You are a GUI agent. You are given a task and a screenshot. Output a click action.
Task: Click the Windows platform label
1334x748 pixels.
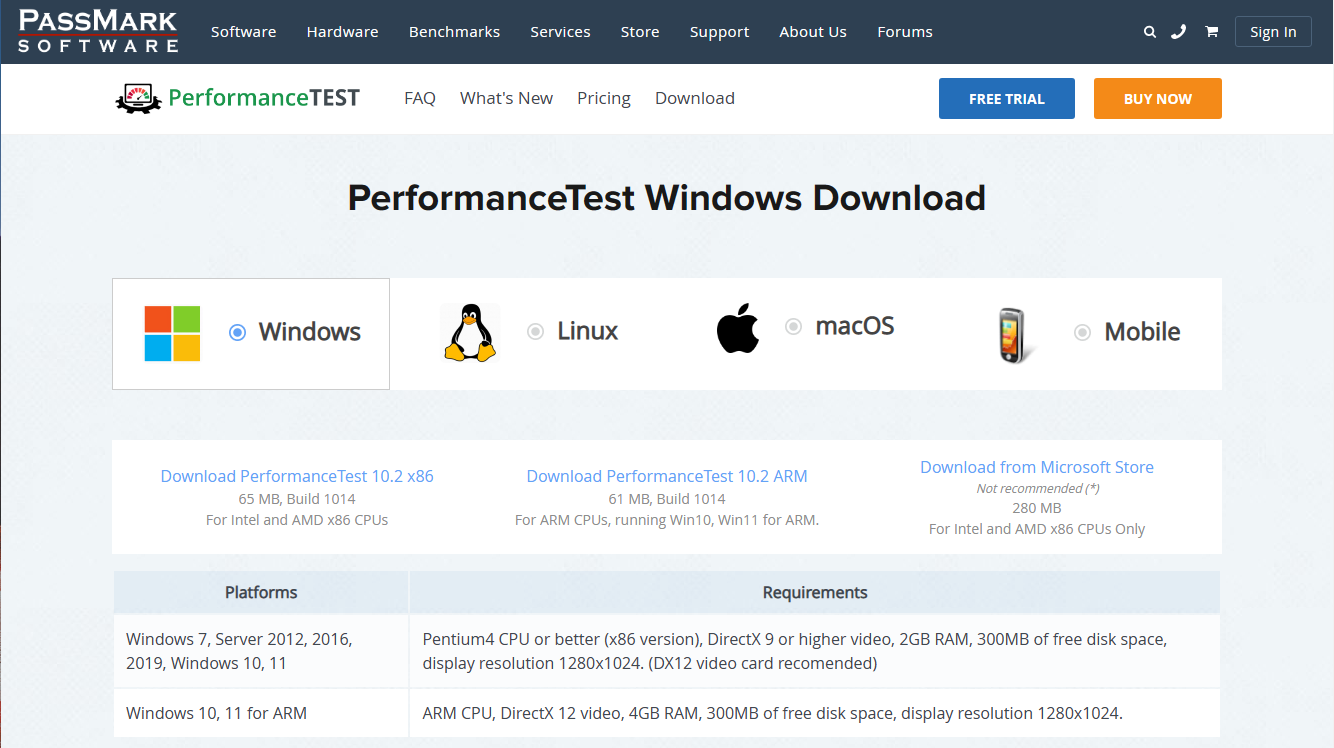pos(310,332)
